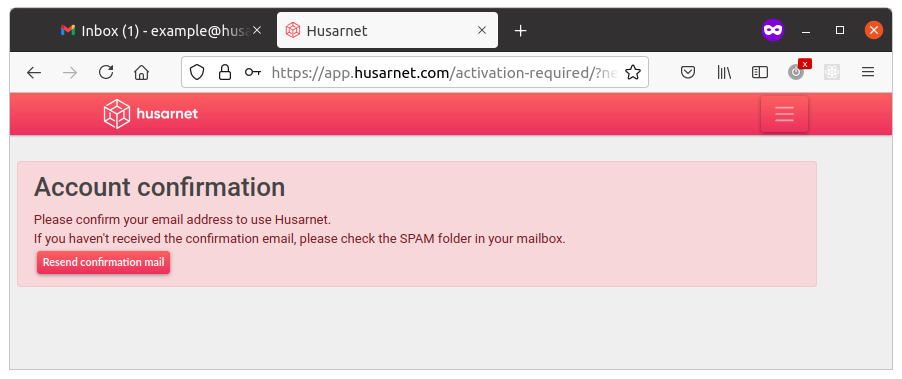Click the browser back arrow
This screenshot has height=379, width=902.
click(x=34, y=72)
